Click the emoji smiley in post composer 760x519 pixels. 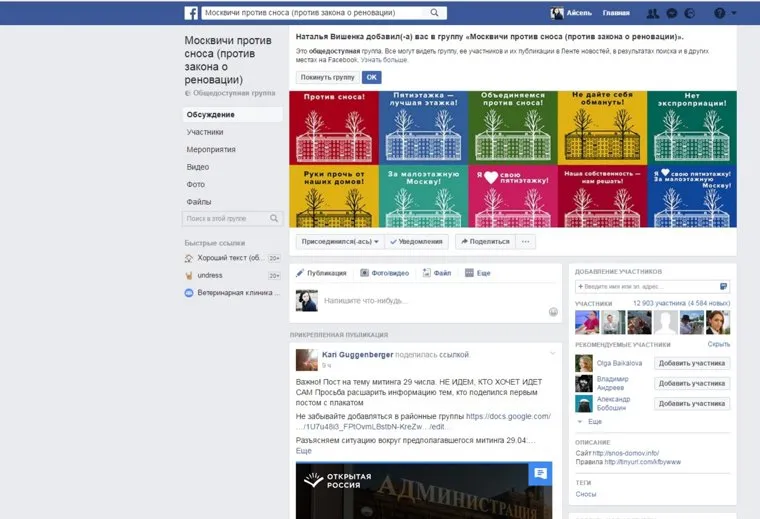[553, 312]
